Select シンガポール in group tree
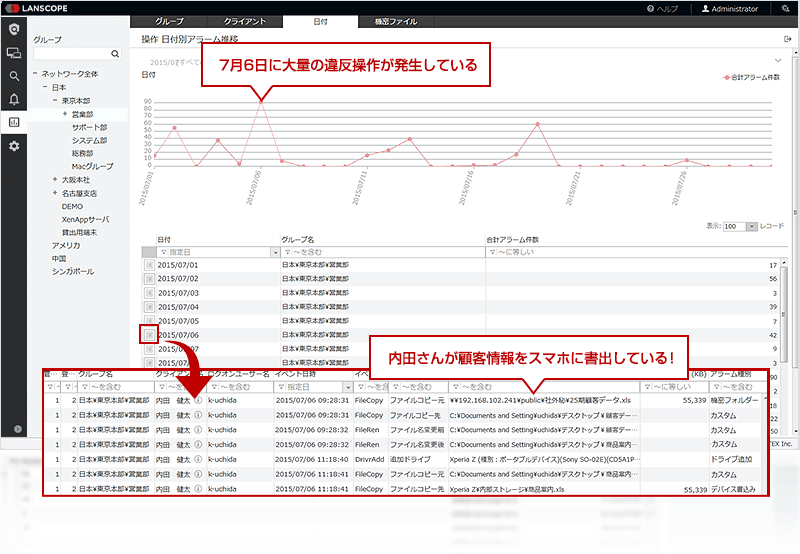The height and width of the screenshot is (554, 800). [72, 271]
